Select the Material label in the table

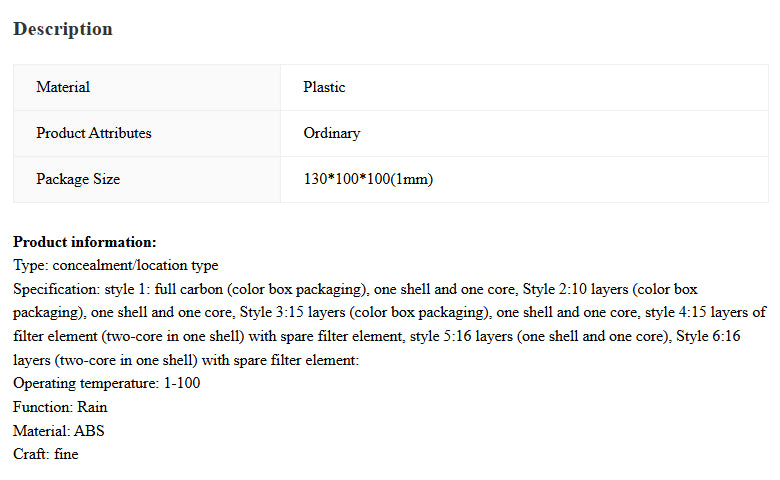pos(63,87)
